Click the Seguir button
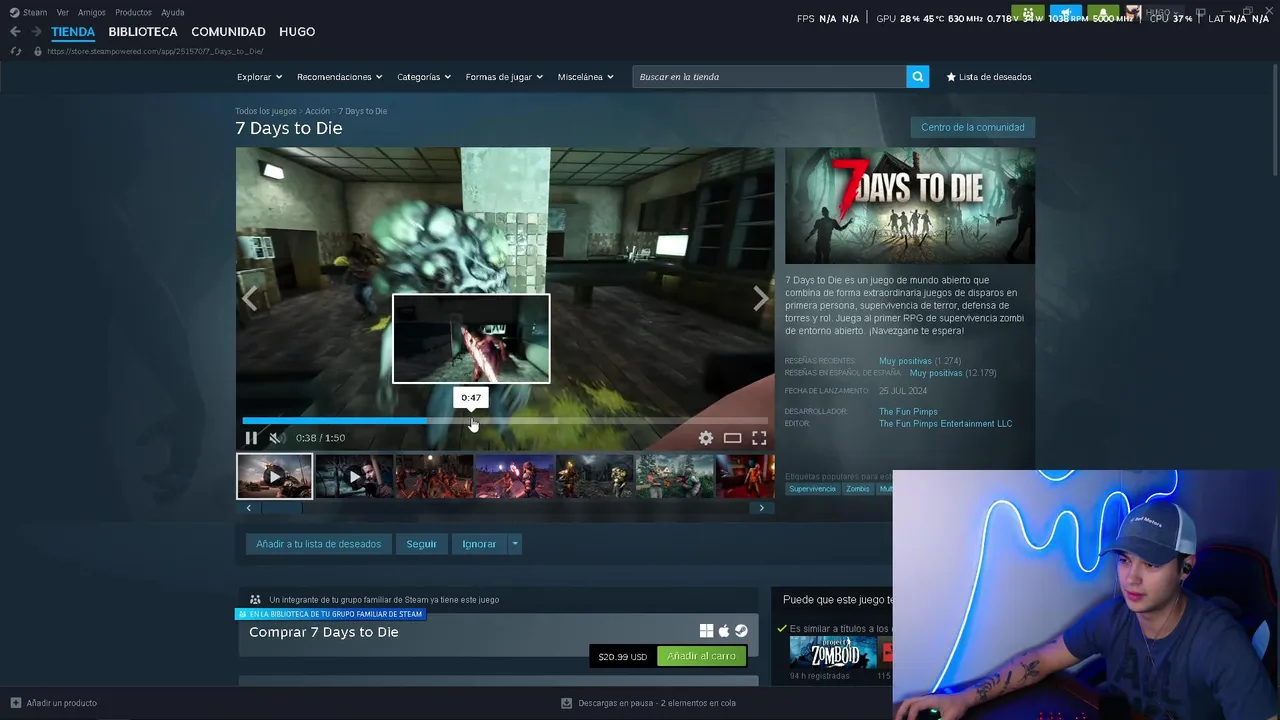 click(x=421, y=544)
